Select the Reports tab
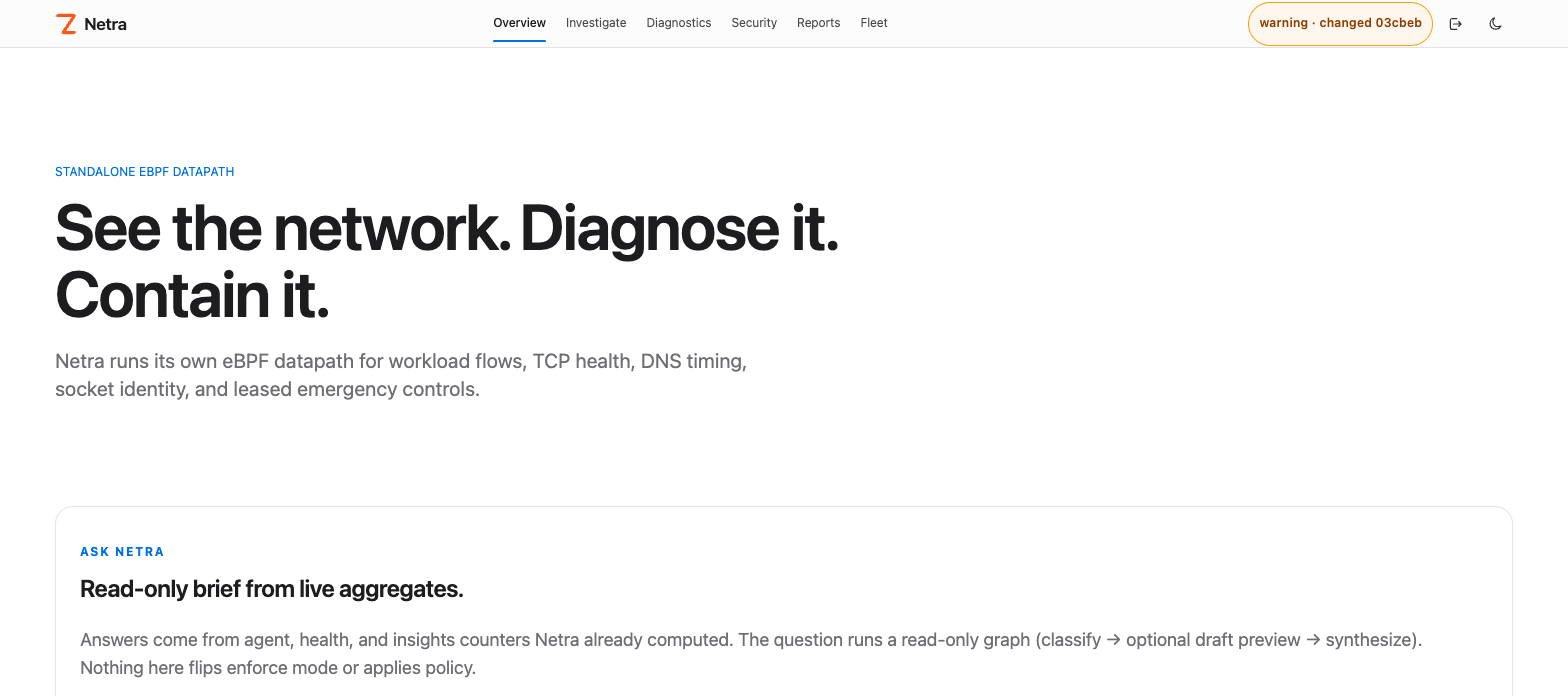The width and height of the screenshot is (1568, 696). [818, 23]
